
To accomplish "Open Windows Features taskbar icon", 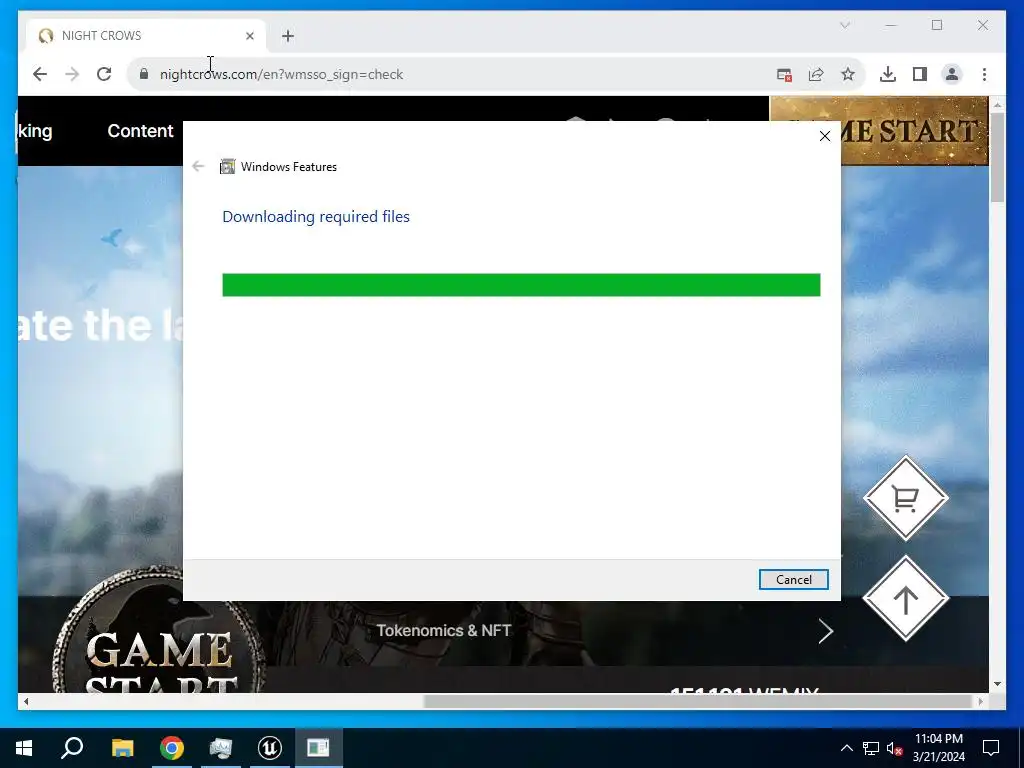I will pyautogui.click(x=318, y=748).
